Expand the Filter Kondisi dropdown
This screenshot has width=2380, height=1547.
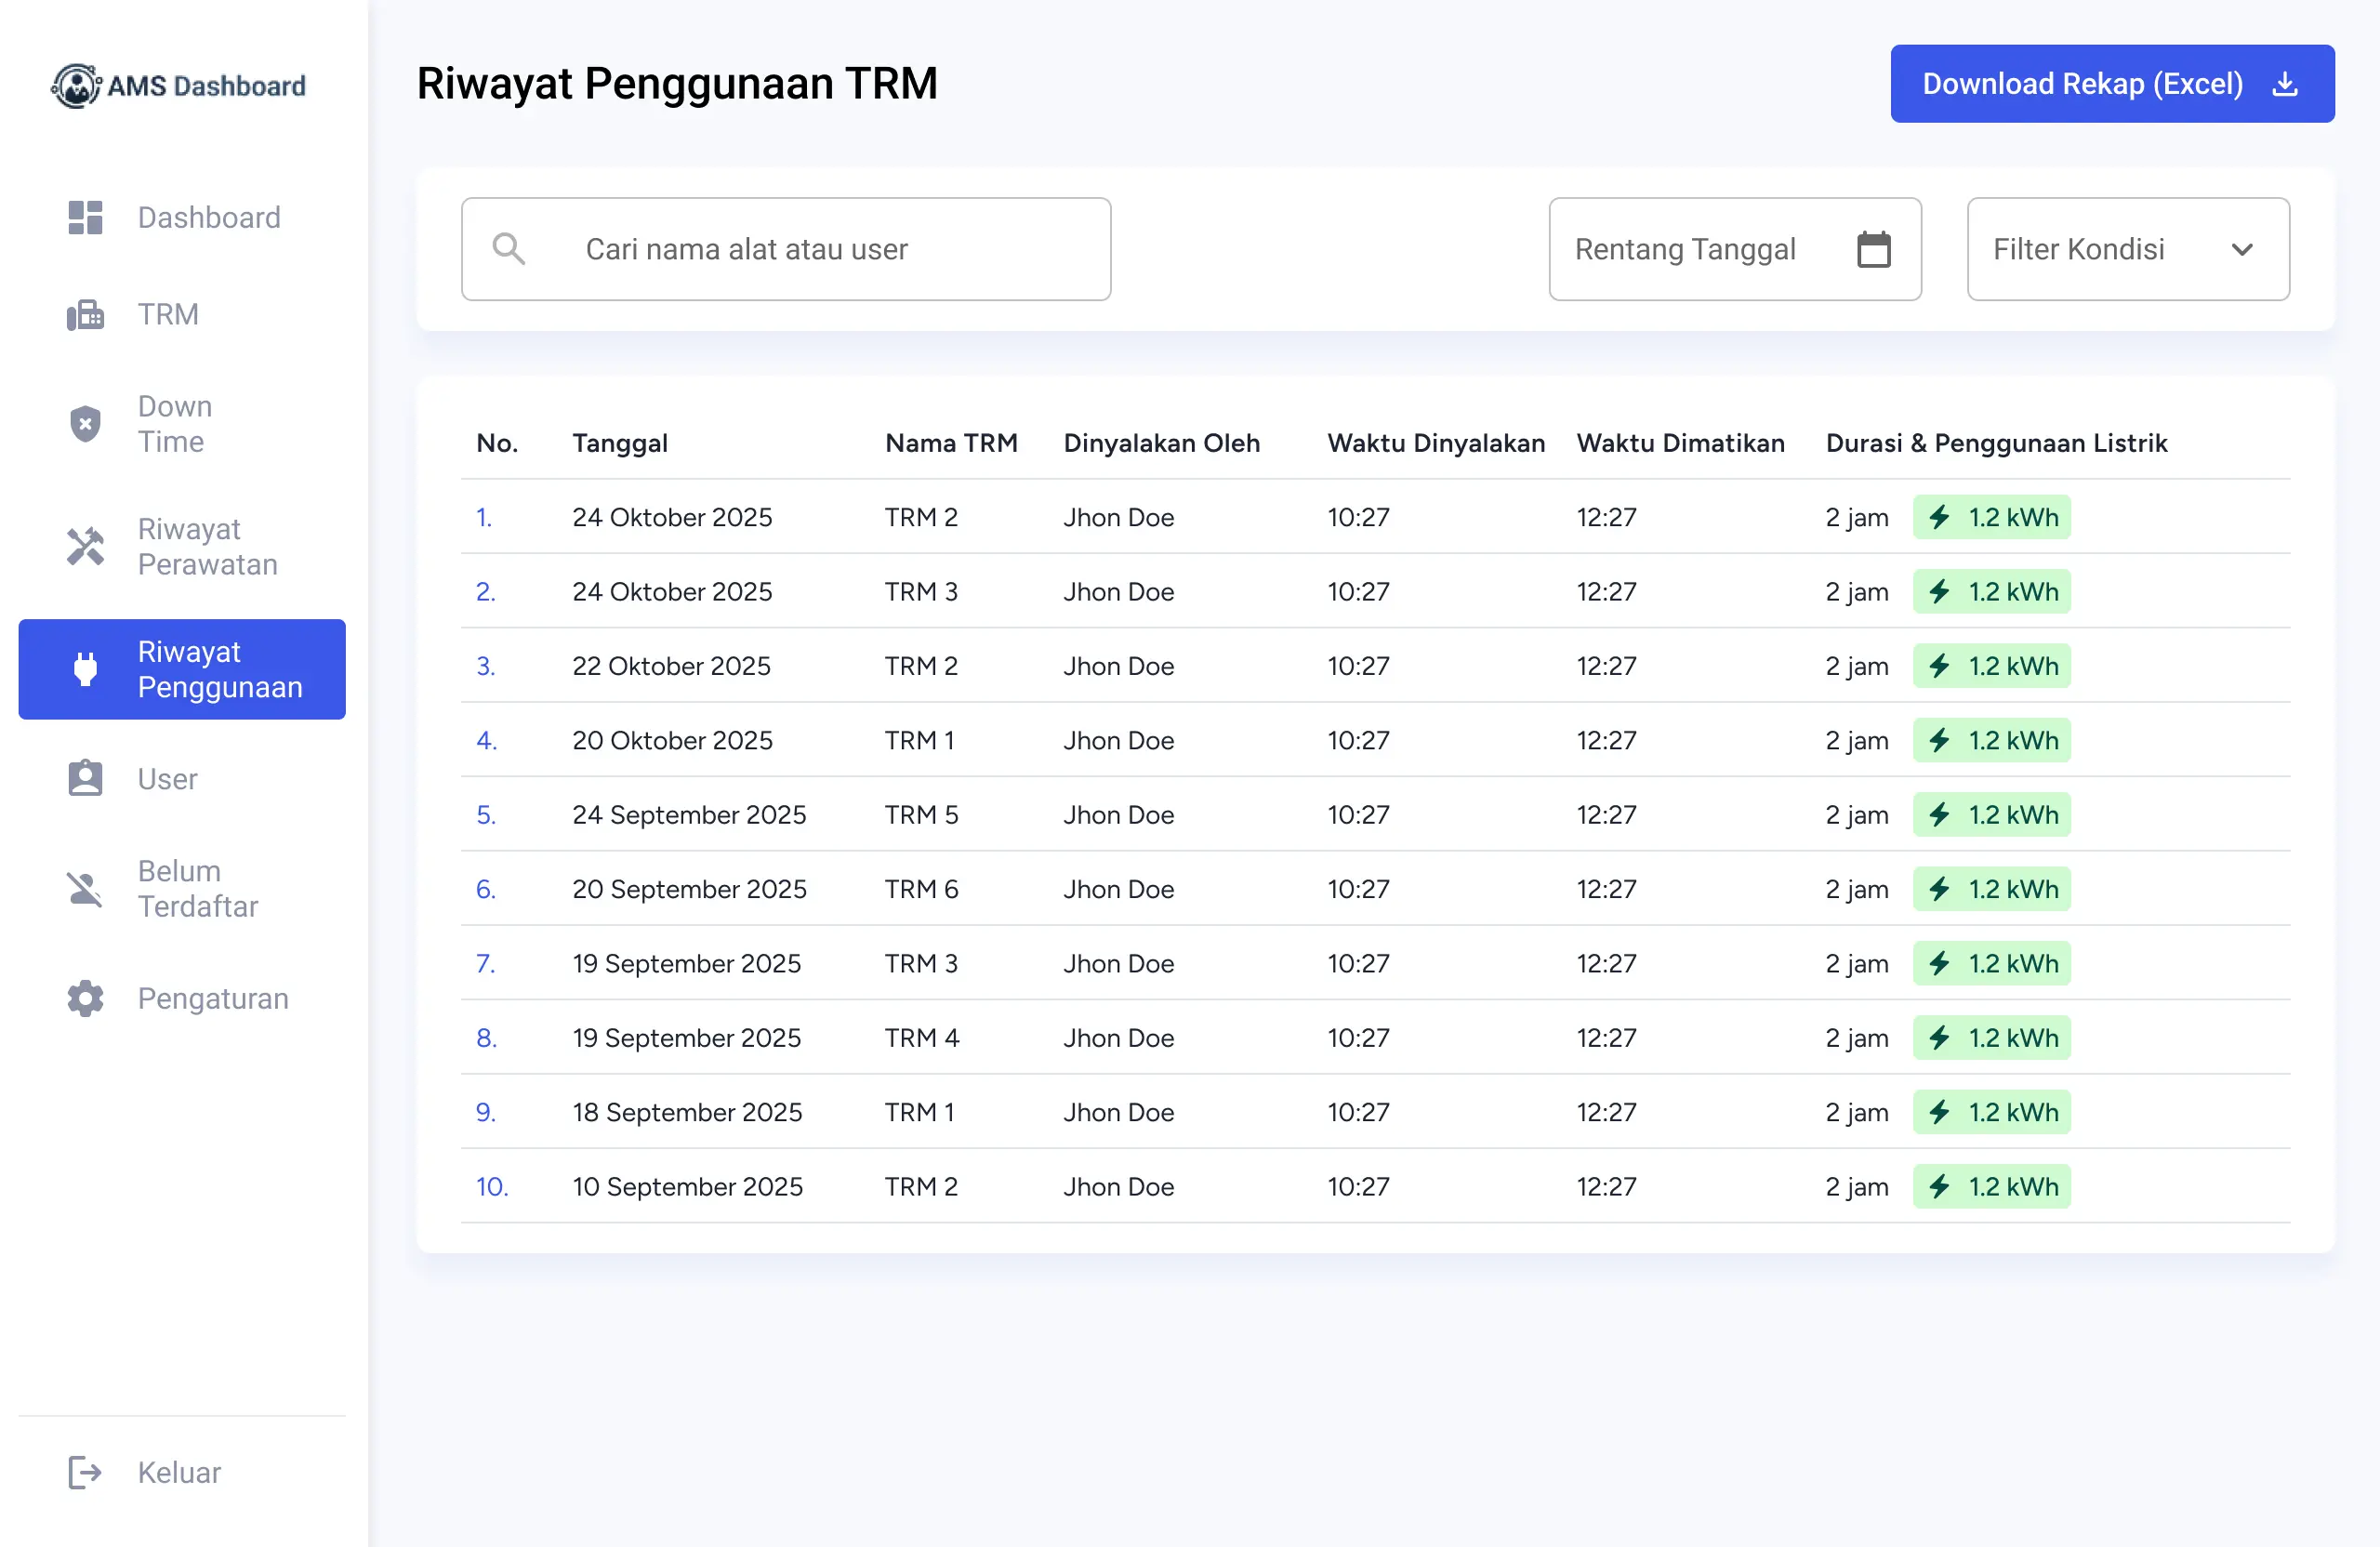[x=2127, y=249]
